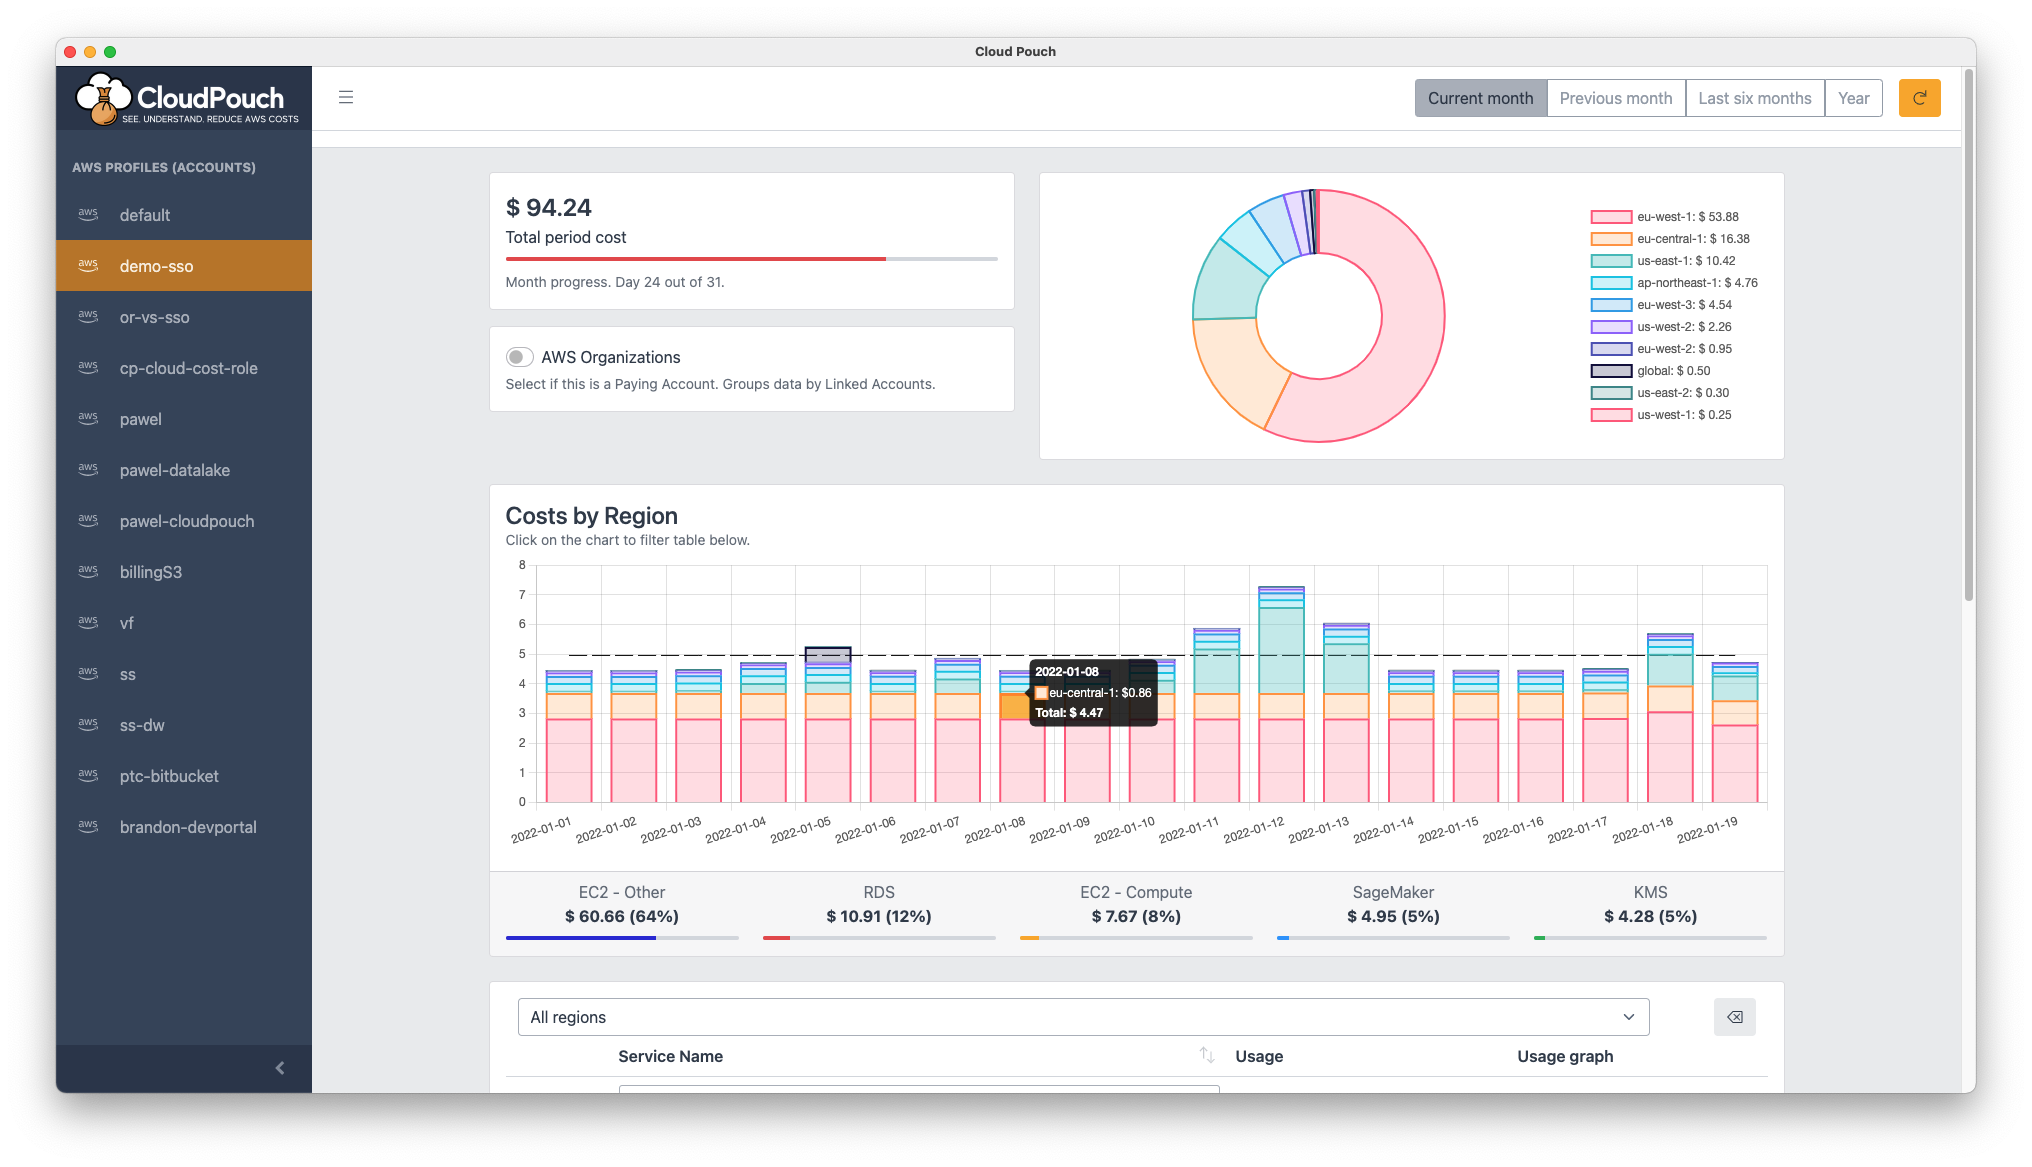Click the us-east-1 legend color swatch
Screen dimensions: 2032x1167
tap(1611, 261)
